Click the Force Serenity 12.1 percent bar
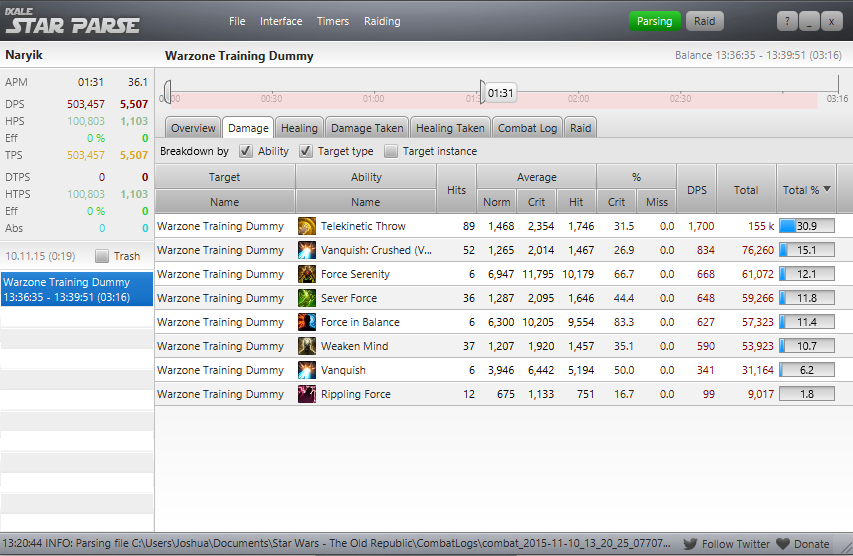 (807, 274)
